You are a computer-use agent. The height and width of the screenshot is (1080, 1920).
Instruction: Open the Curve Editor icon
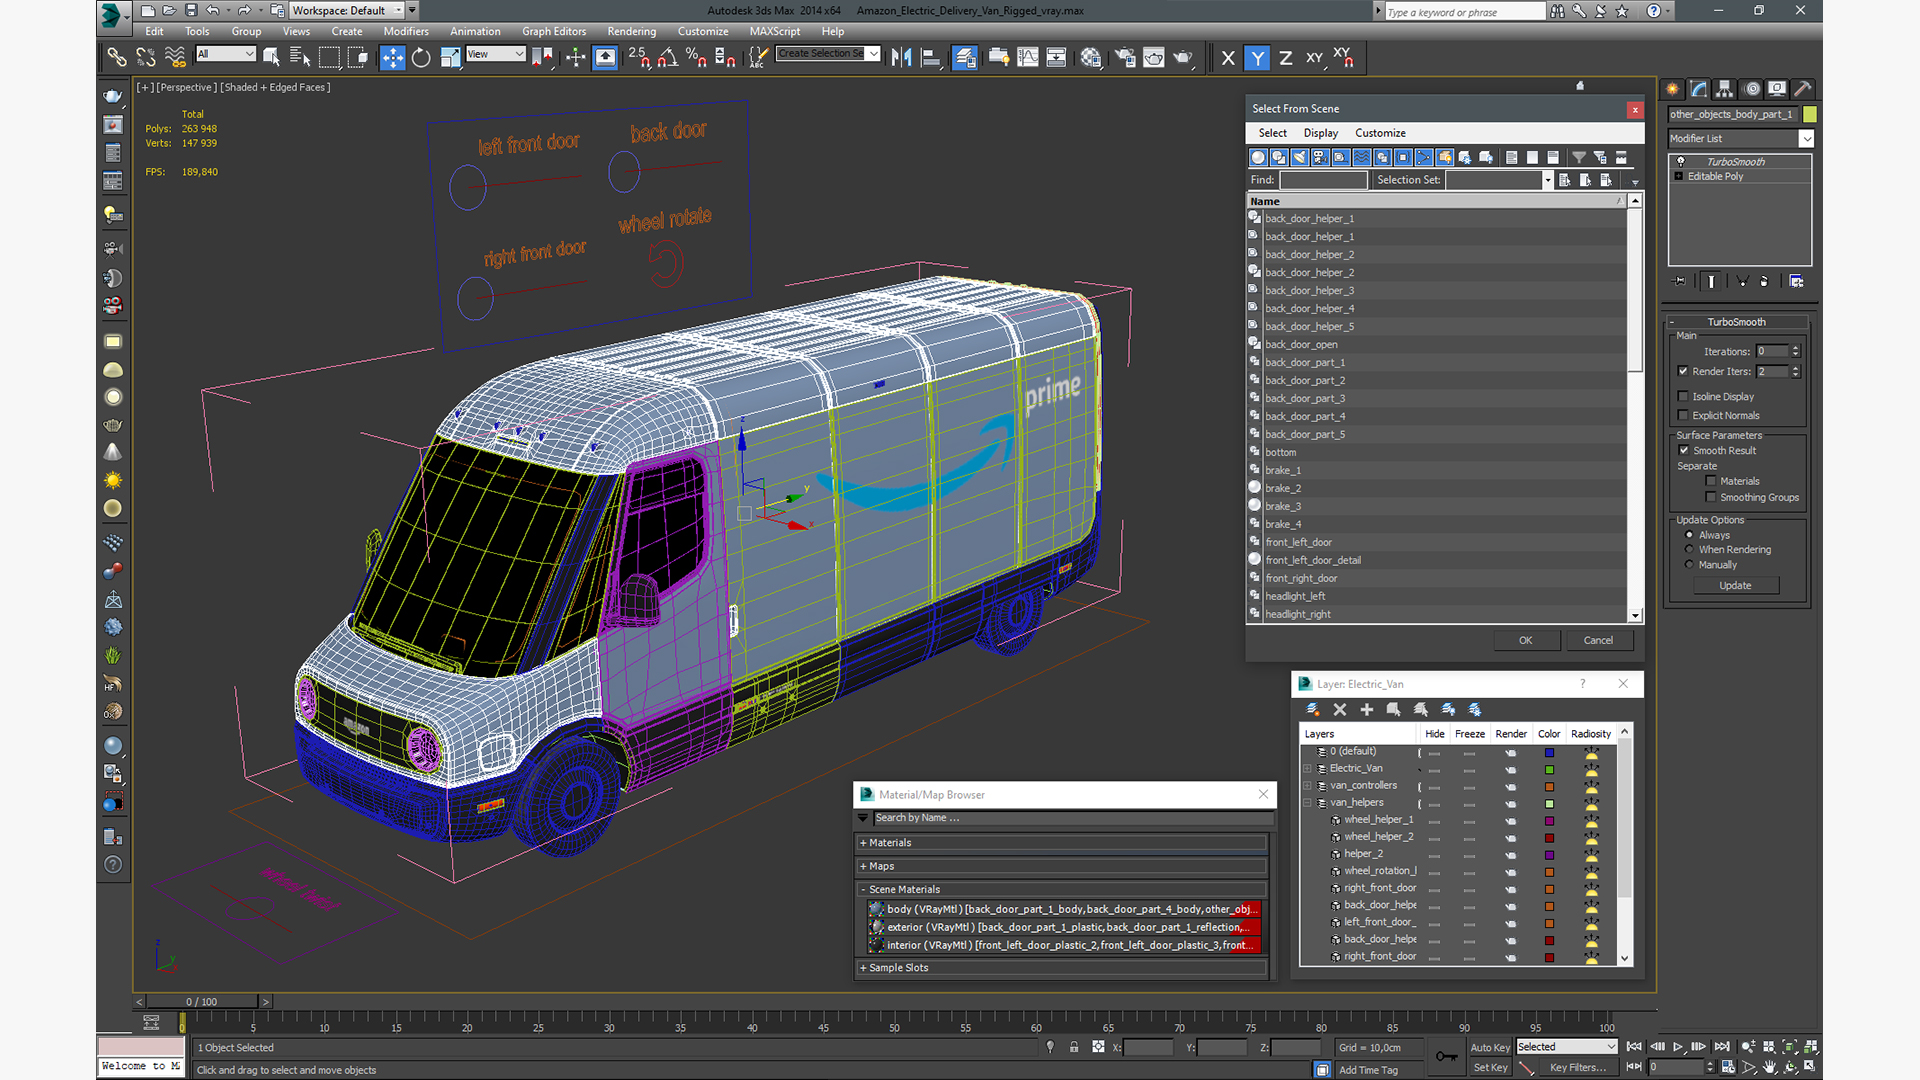point(1027,58)
